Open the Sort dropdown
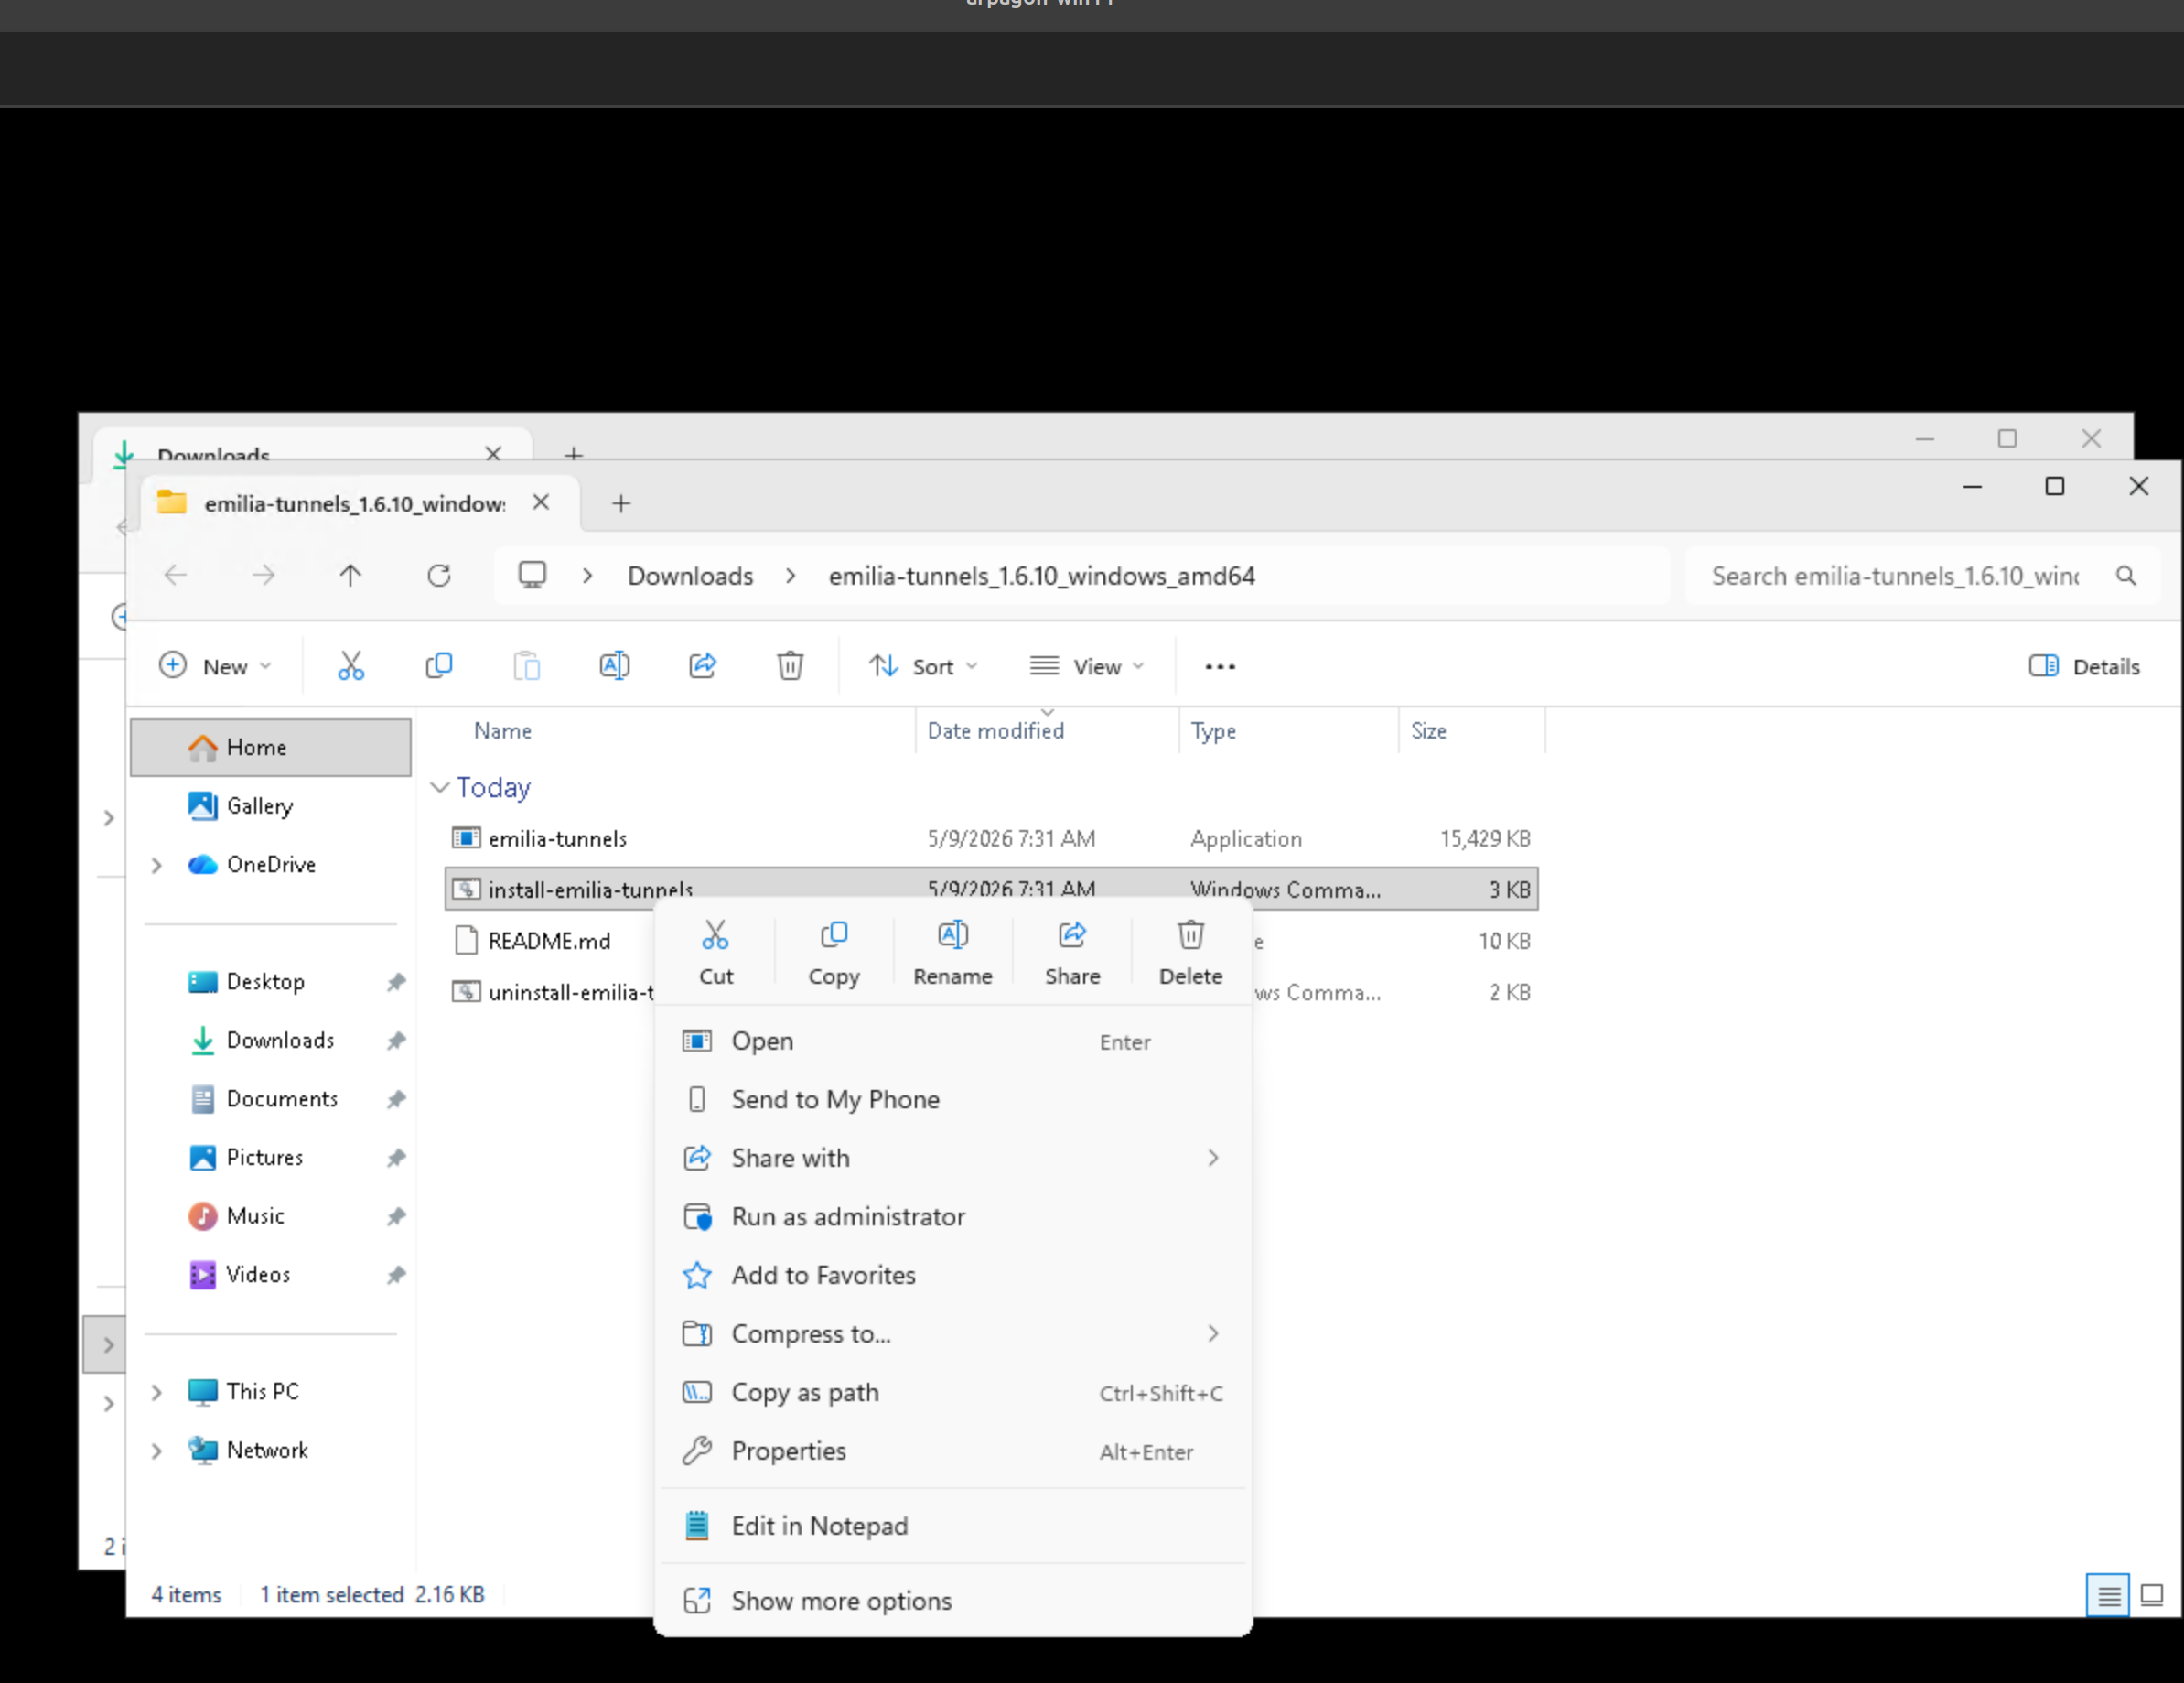2184x1683 pixels. click(923, 667)
